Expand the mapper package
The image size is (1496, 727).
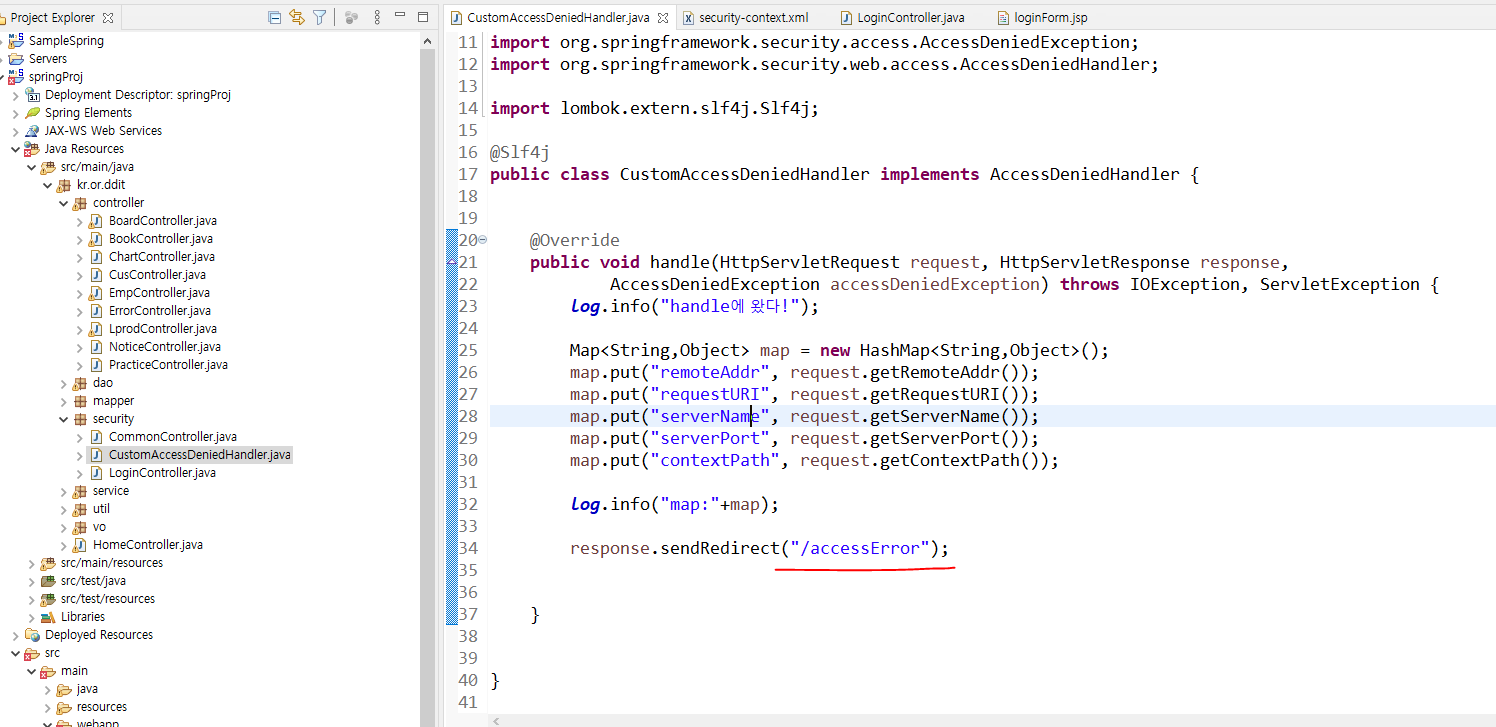(x=64, y=401)
